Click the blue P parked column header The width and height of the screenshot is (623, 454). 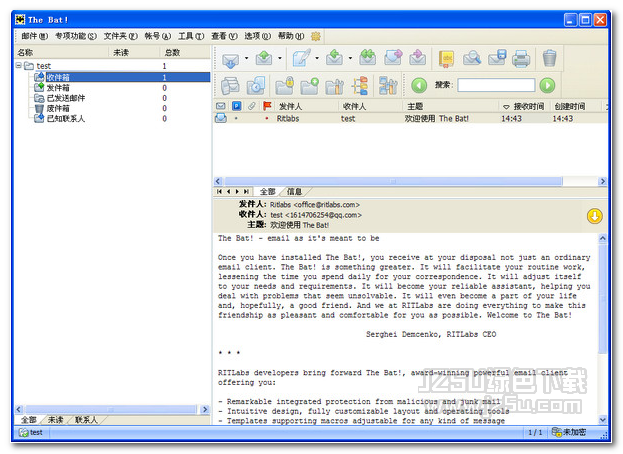click(x=237, y=106)
